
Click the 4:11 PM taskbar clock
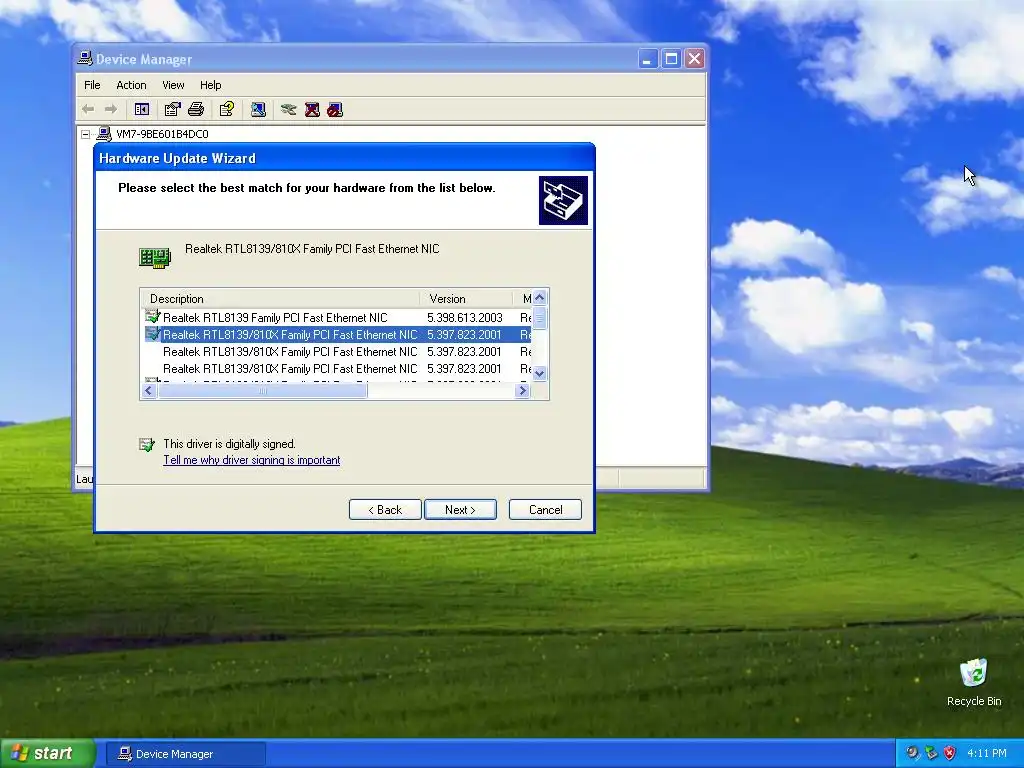987,754
